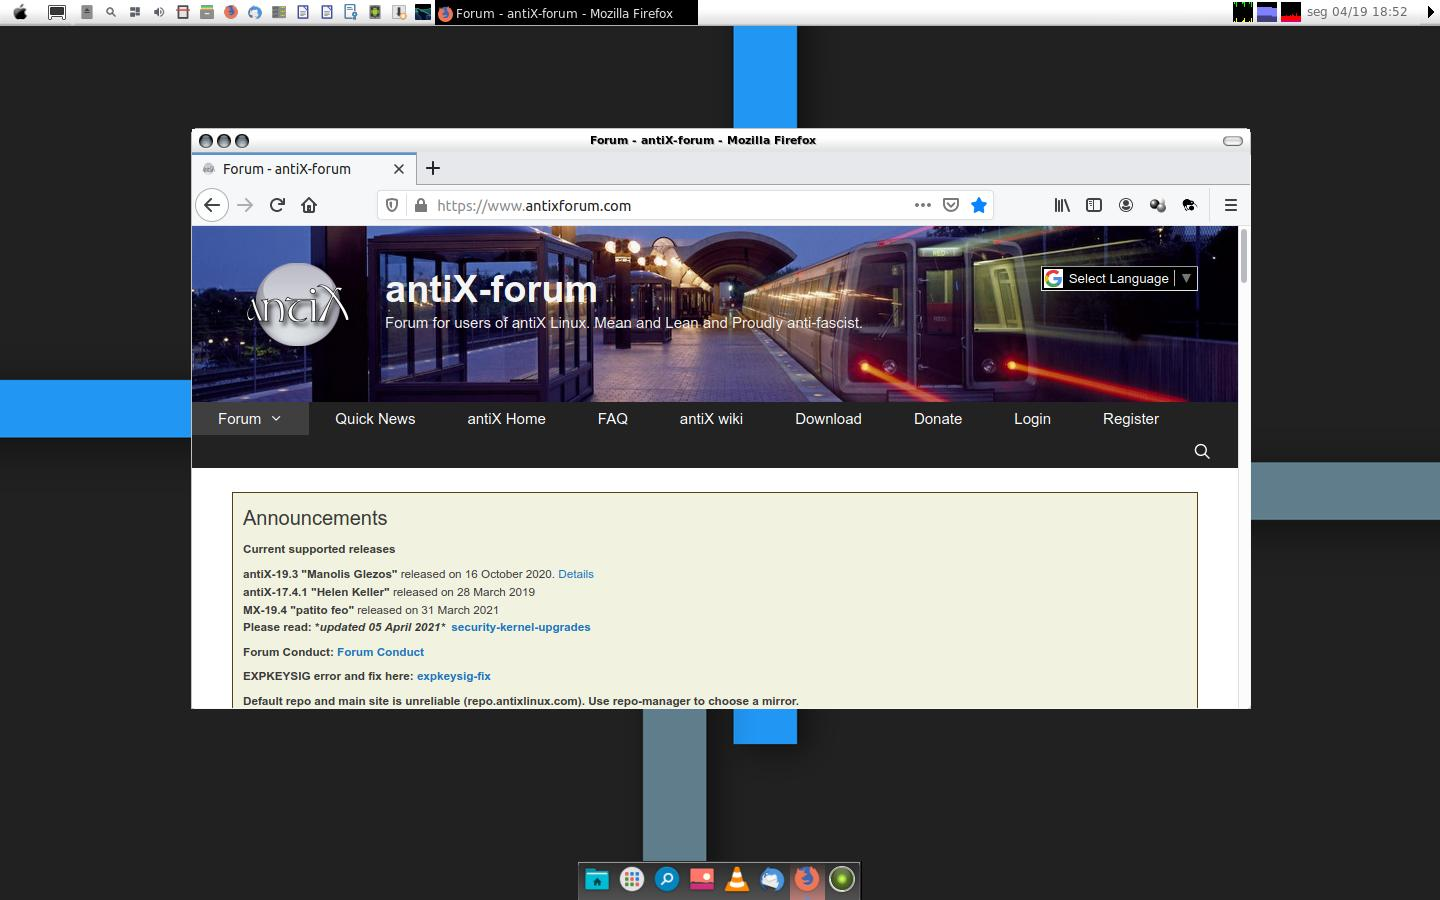Image resolution: width=1440 pixels, height=900 pixels.
Task: Launch VLC from the dock
Action: click(737, 879)
